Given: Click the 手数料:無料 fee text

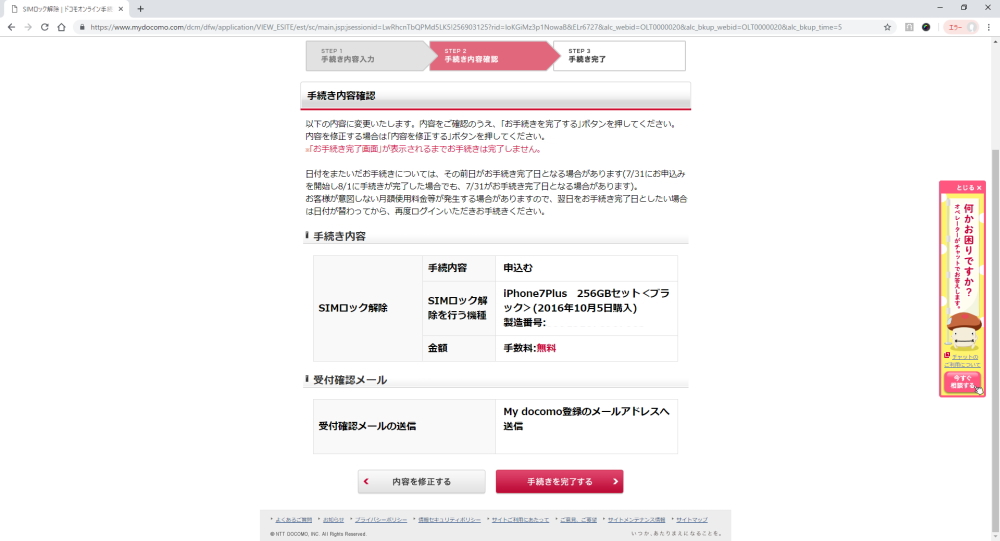Looking at the screenshot, I should (529, 348).
